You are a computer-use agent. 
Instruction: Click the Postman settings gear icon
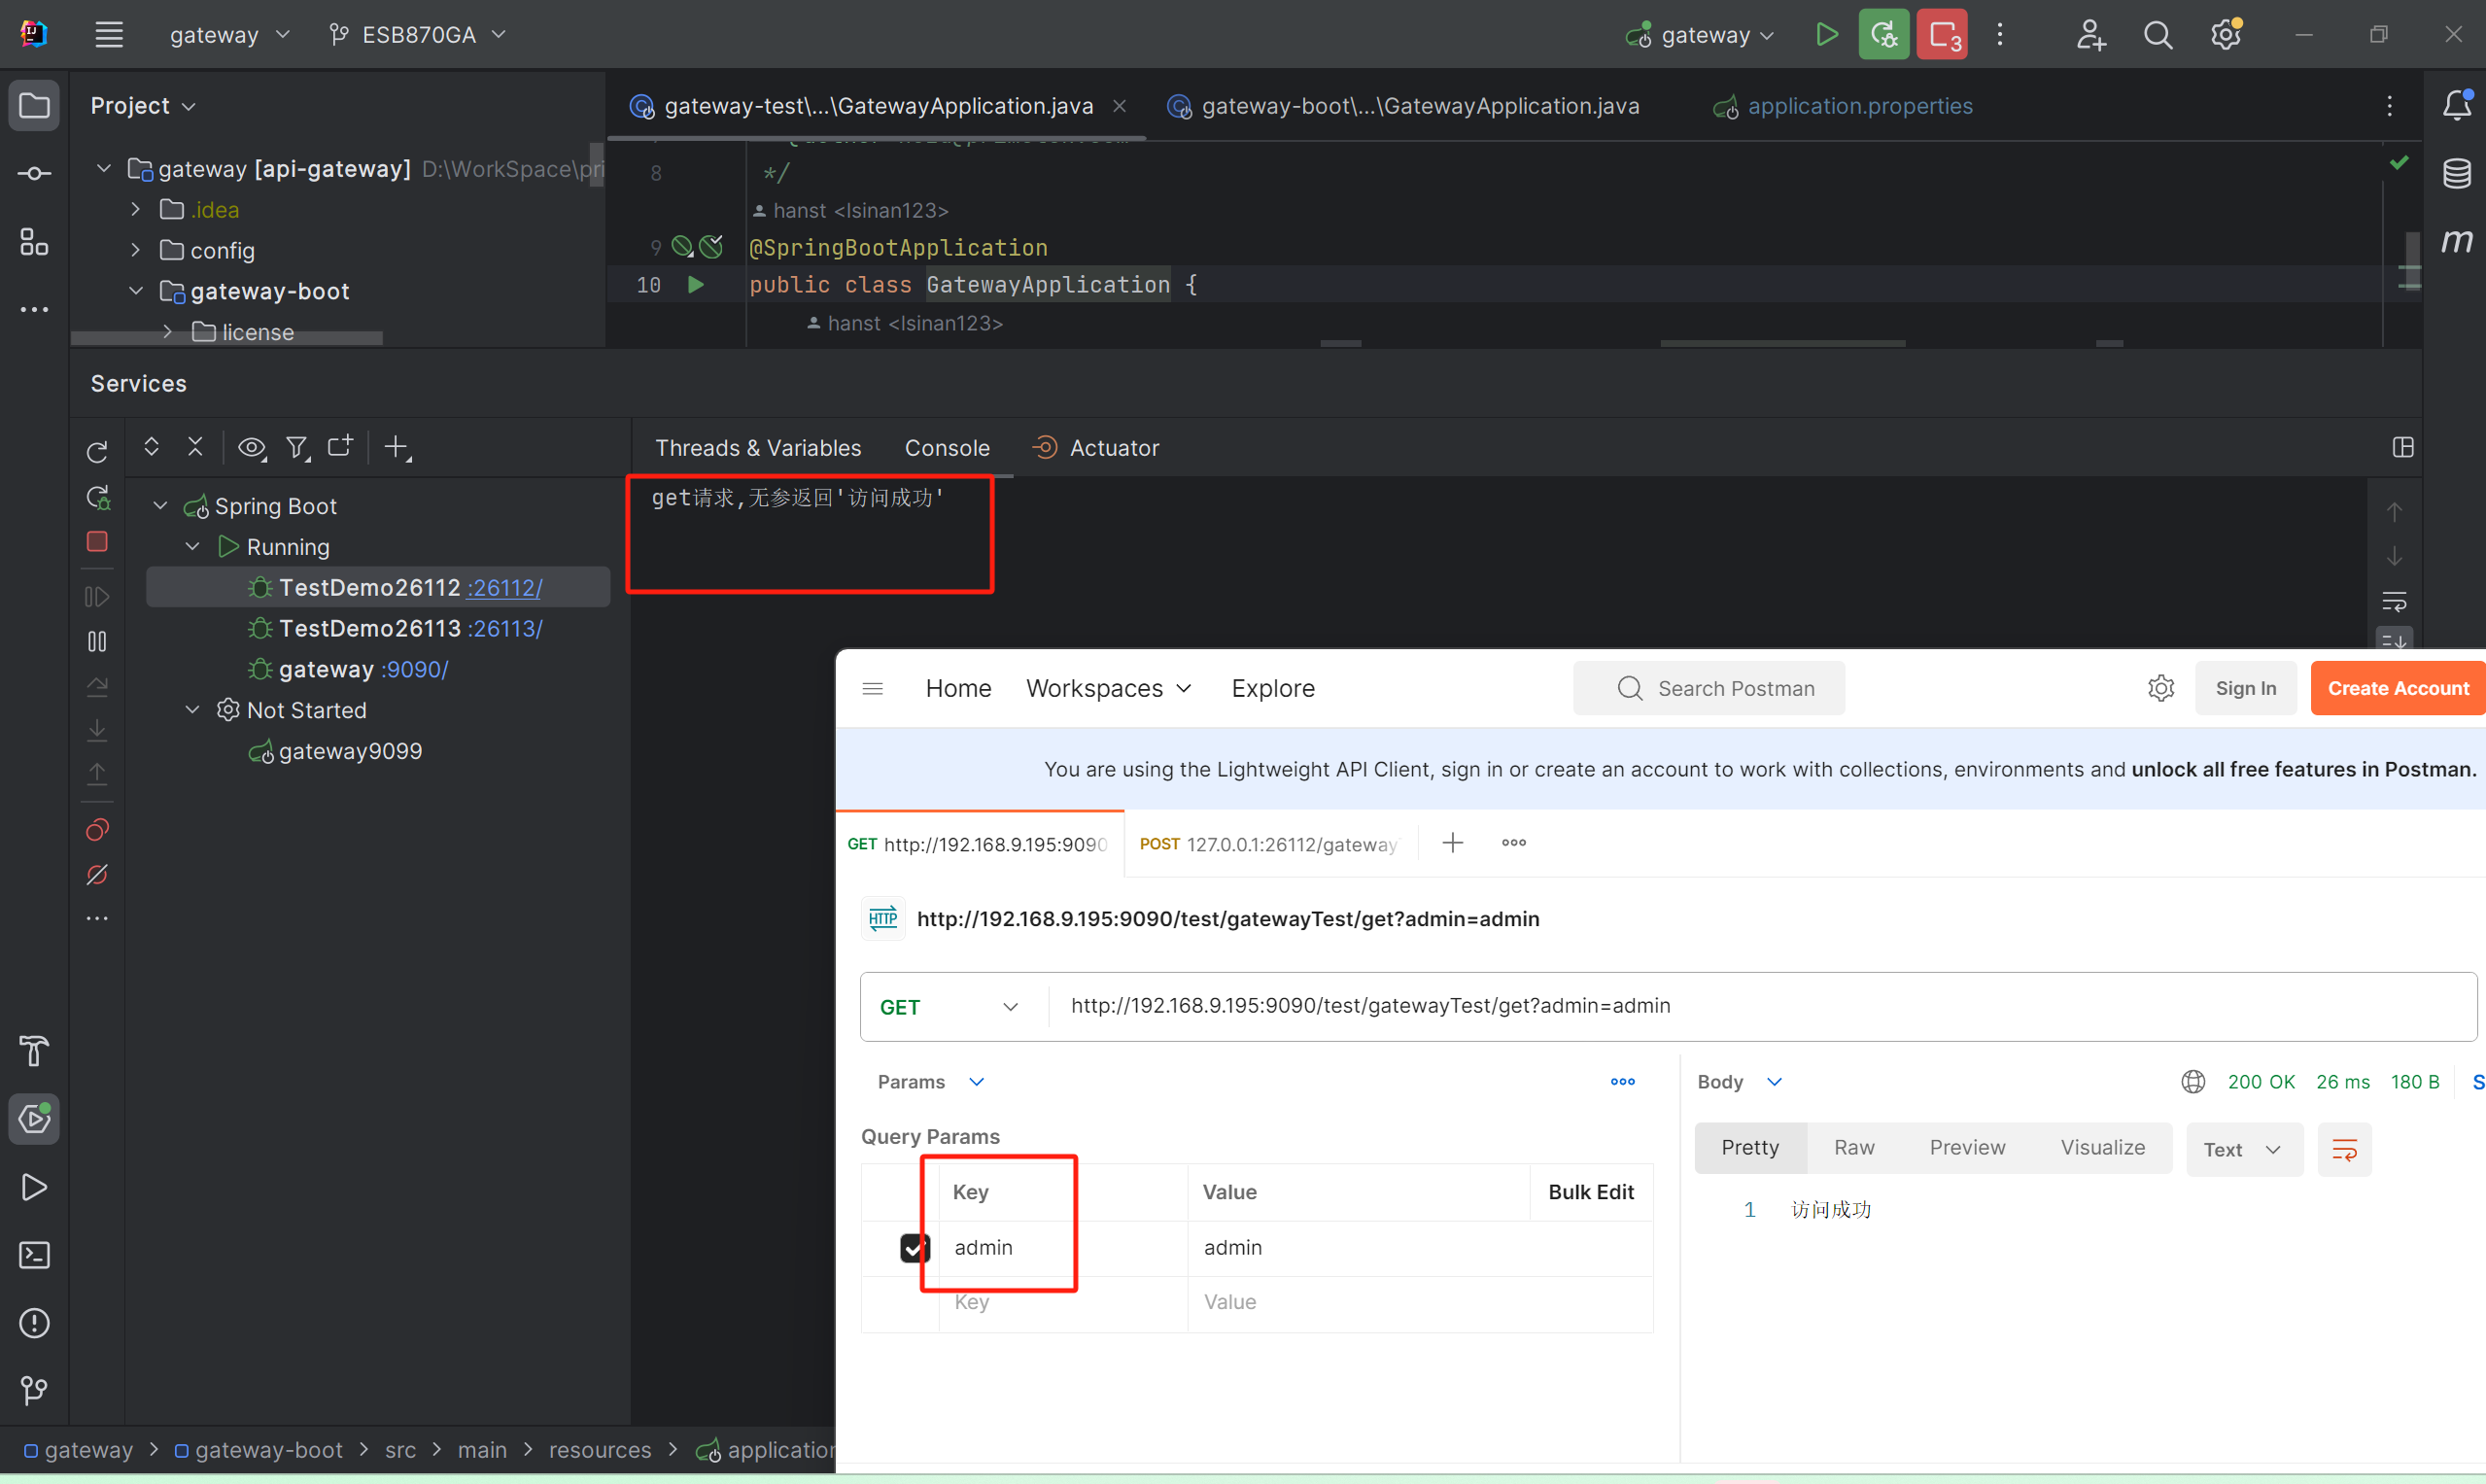click(2160, 688)
